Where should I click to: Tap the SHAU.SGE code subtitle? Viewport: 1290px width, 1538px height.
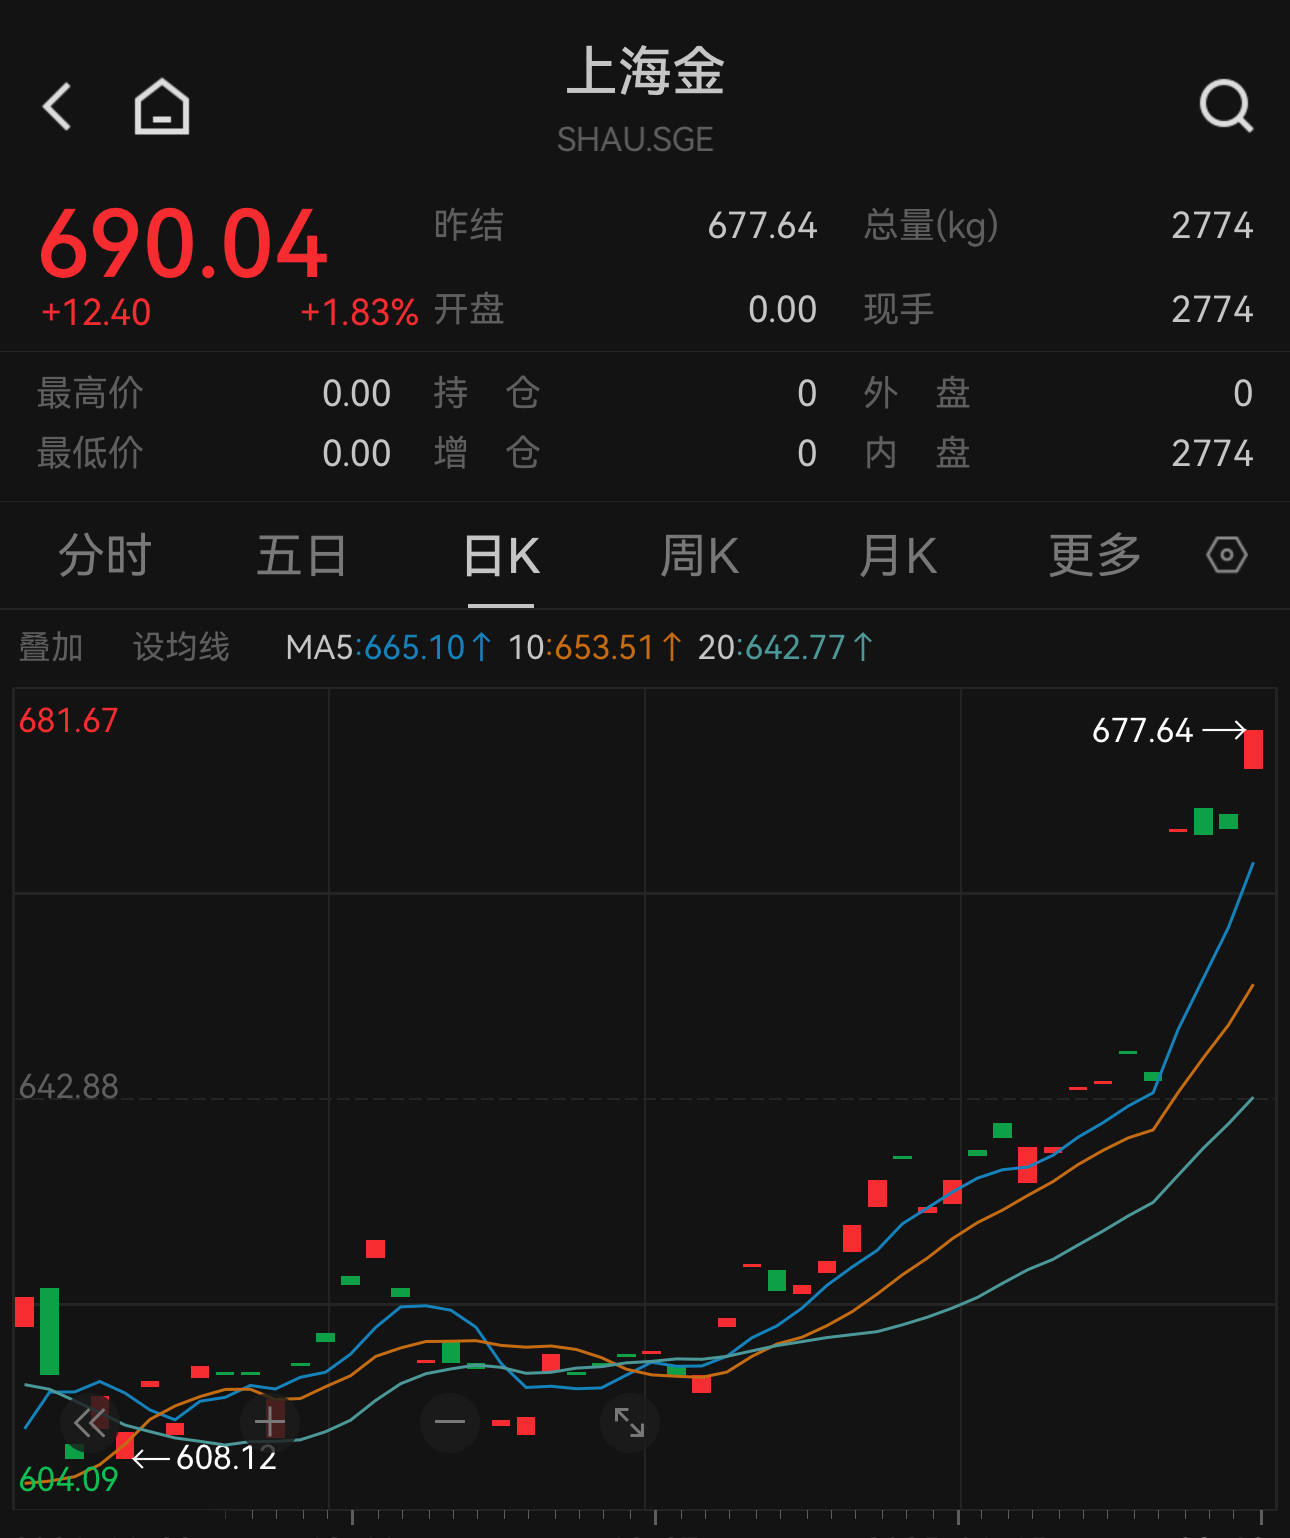[635, 139]
